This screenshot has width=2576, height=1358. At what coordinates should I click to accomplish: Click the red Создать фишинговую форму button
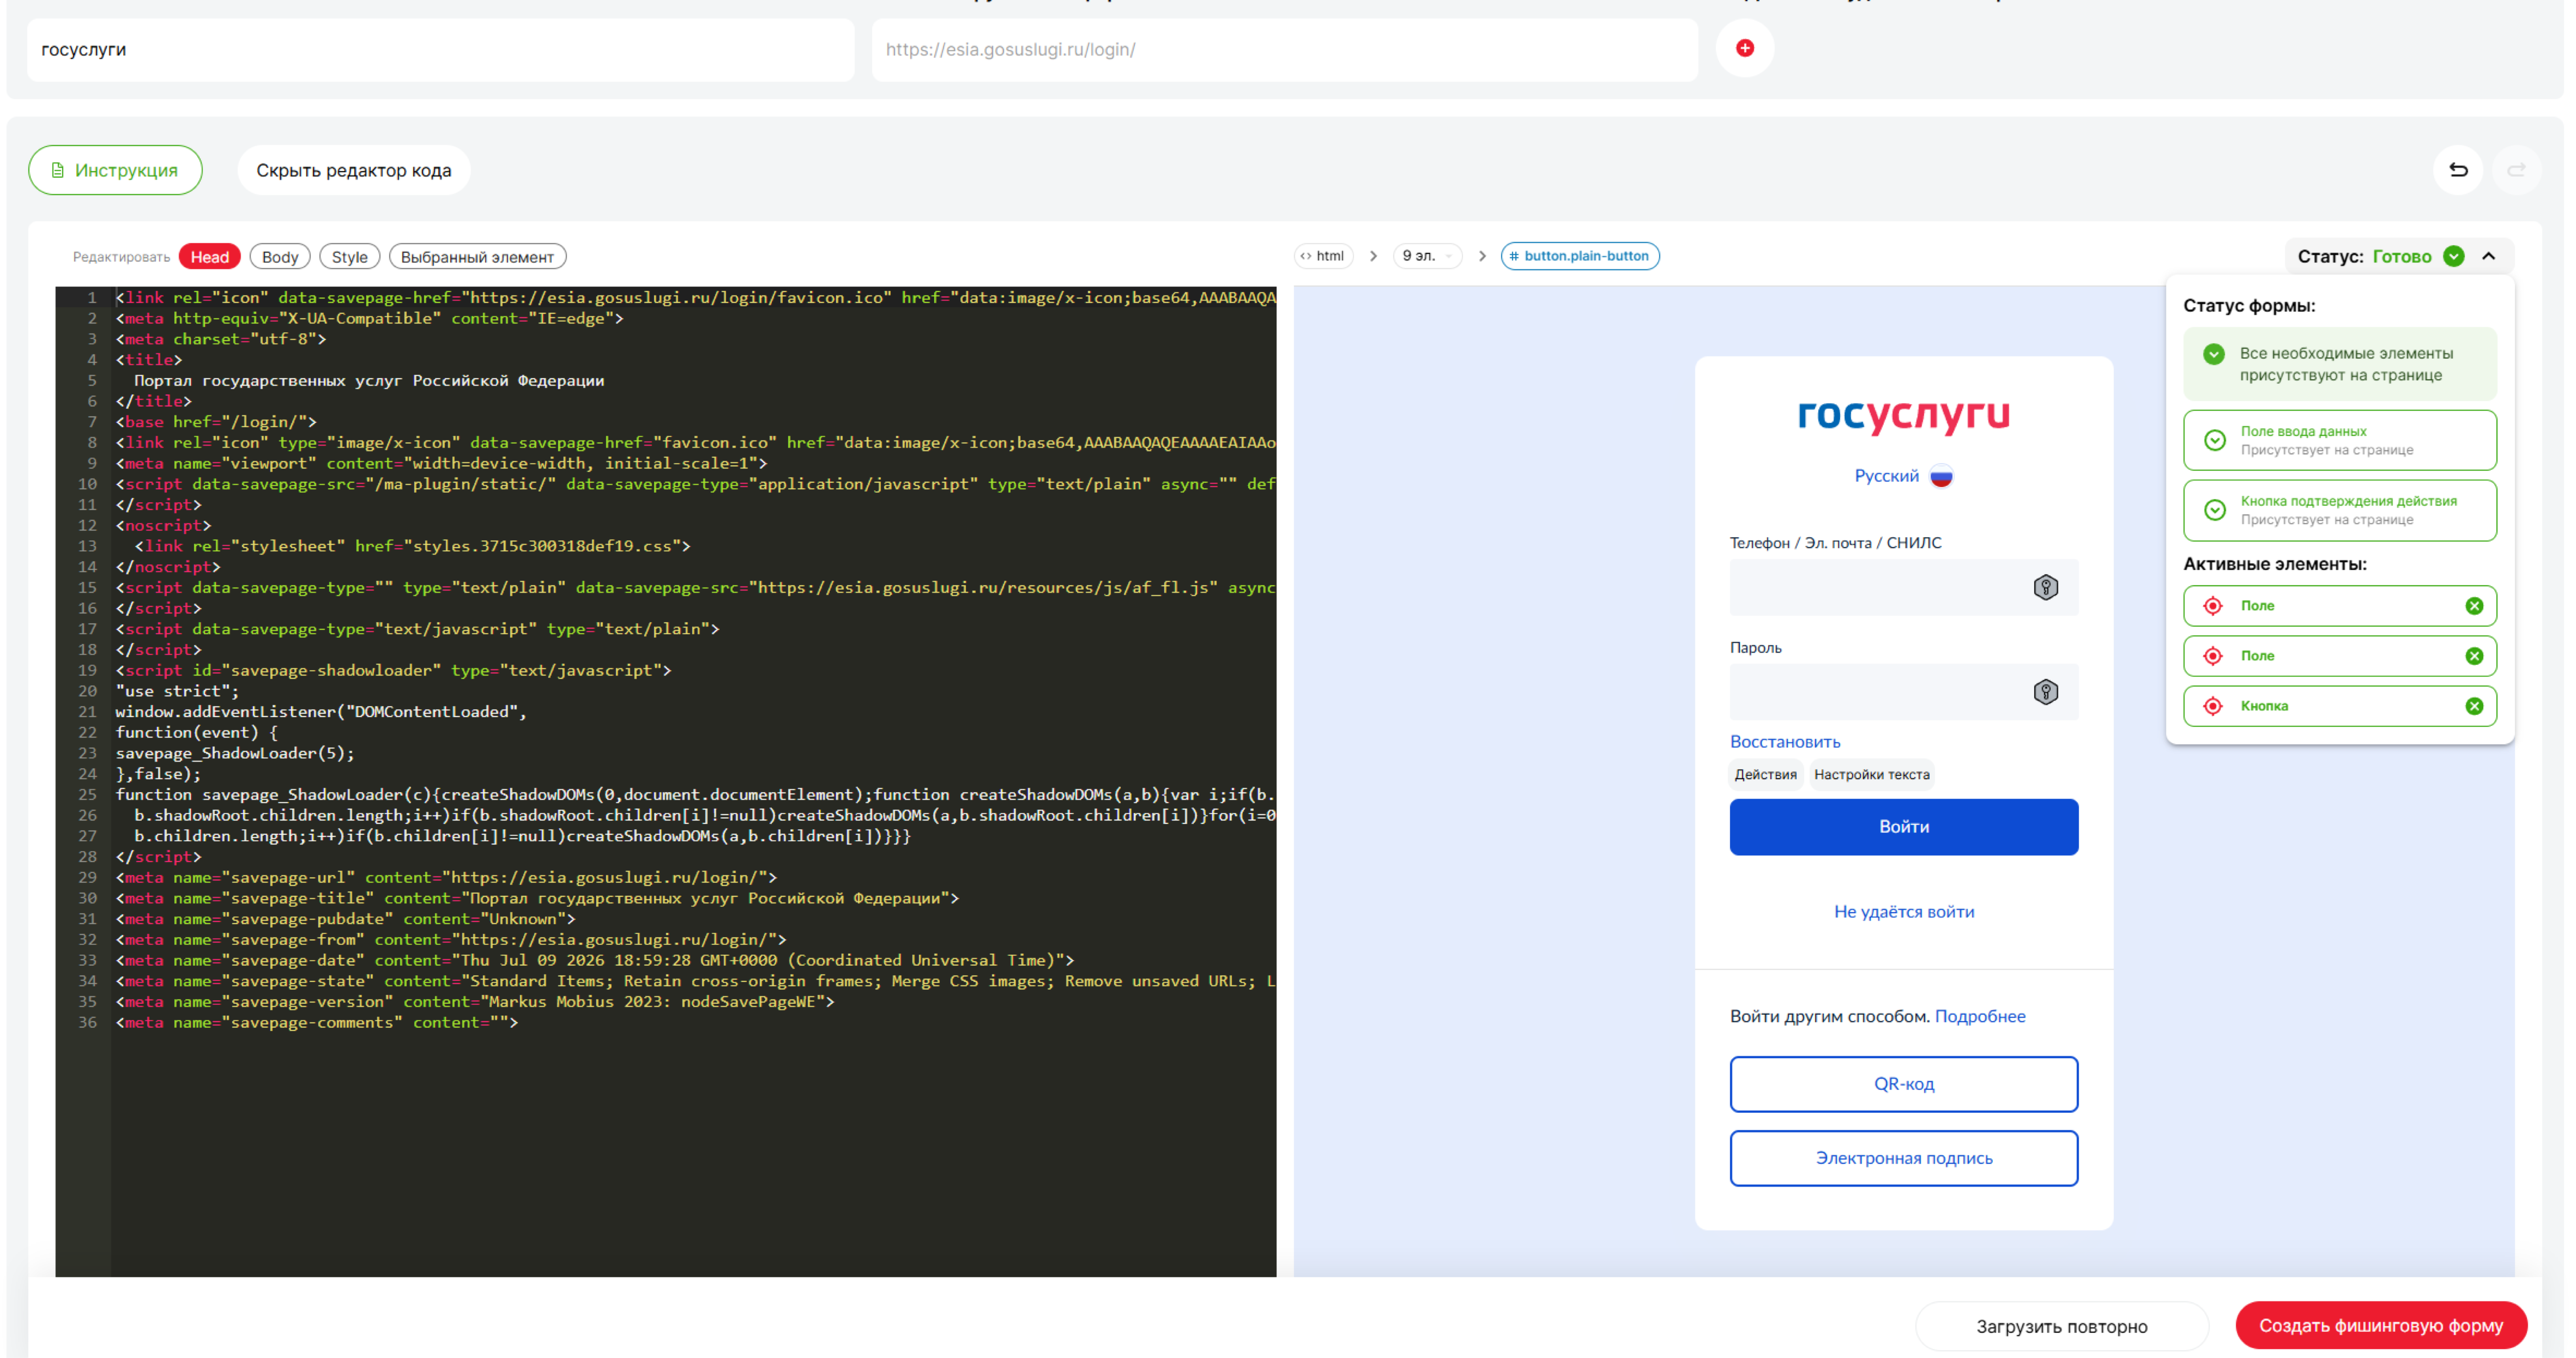pyautogui.click(x=2381, y=1325)
